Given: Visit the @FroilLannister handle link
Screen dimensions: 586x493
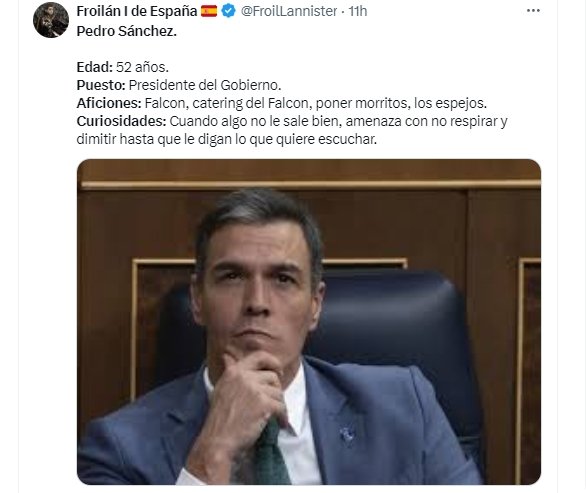Looking at the screenshot, I should click(289, 11).
